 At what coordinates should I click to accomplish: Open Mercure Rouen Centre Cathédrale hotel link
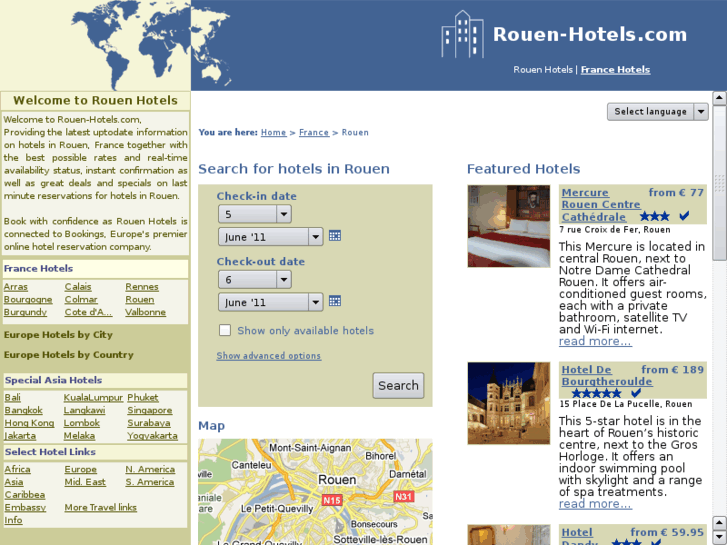[601, 205]
